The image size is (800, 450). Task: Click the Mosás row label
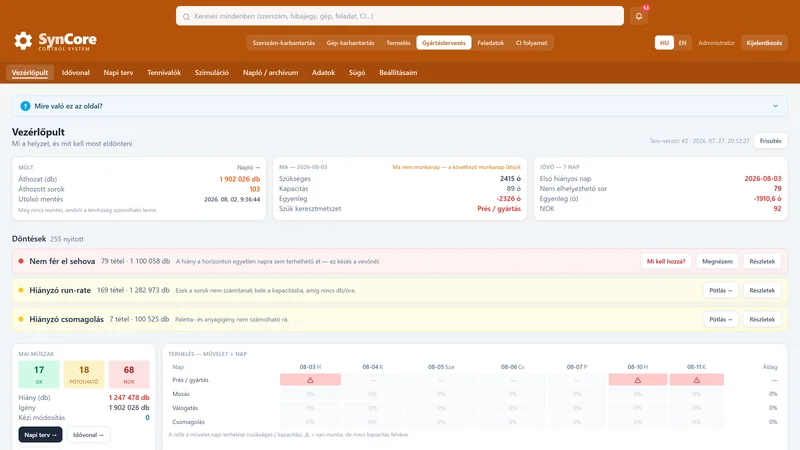click(181, 394)
